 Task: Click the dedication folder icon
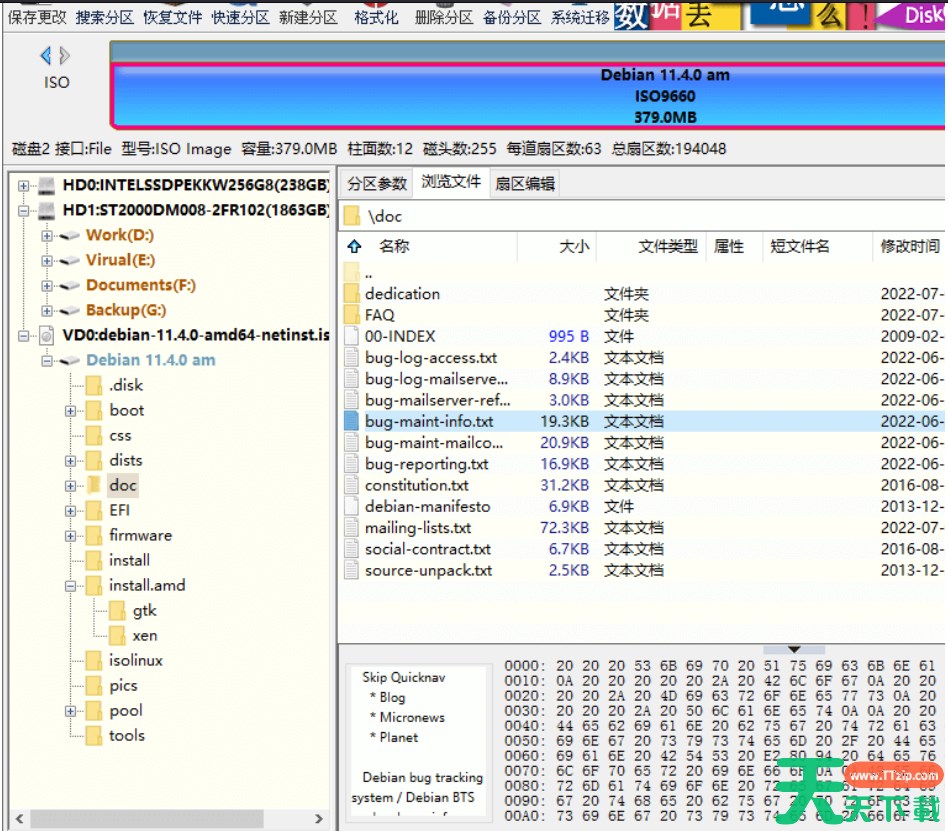pyautogui.click(x=351, y=294)
